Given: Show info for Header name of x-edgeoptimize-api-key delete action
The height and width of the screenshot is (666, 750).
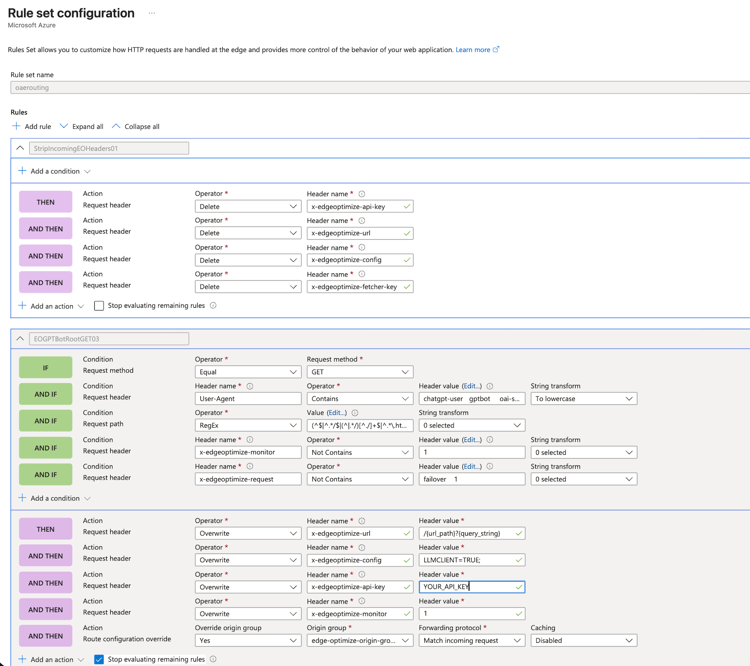Looking at the screenshot, I should [x=362, y=194].
